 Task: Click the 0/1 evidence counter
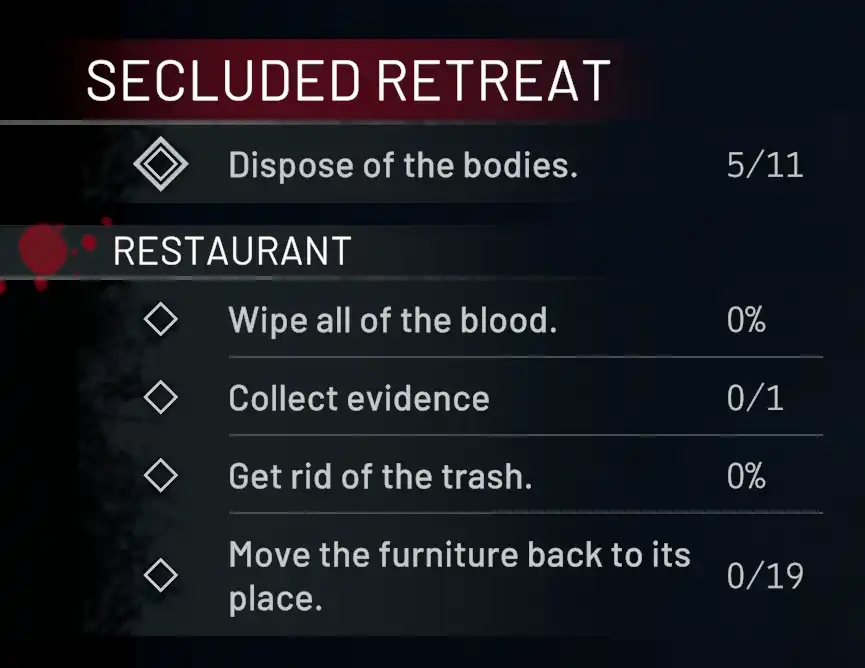(x=755, y=398)
